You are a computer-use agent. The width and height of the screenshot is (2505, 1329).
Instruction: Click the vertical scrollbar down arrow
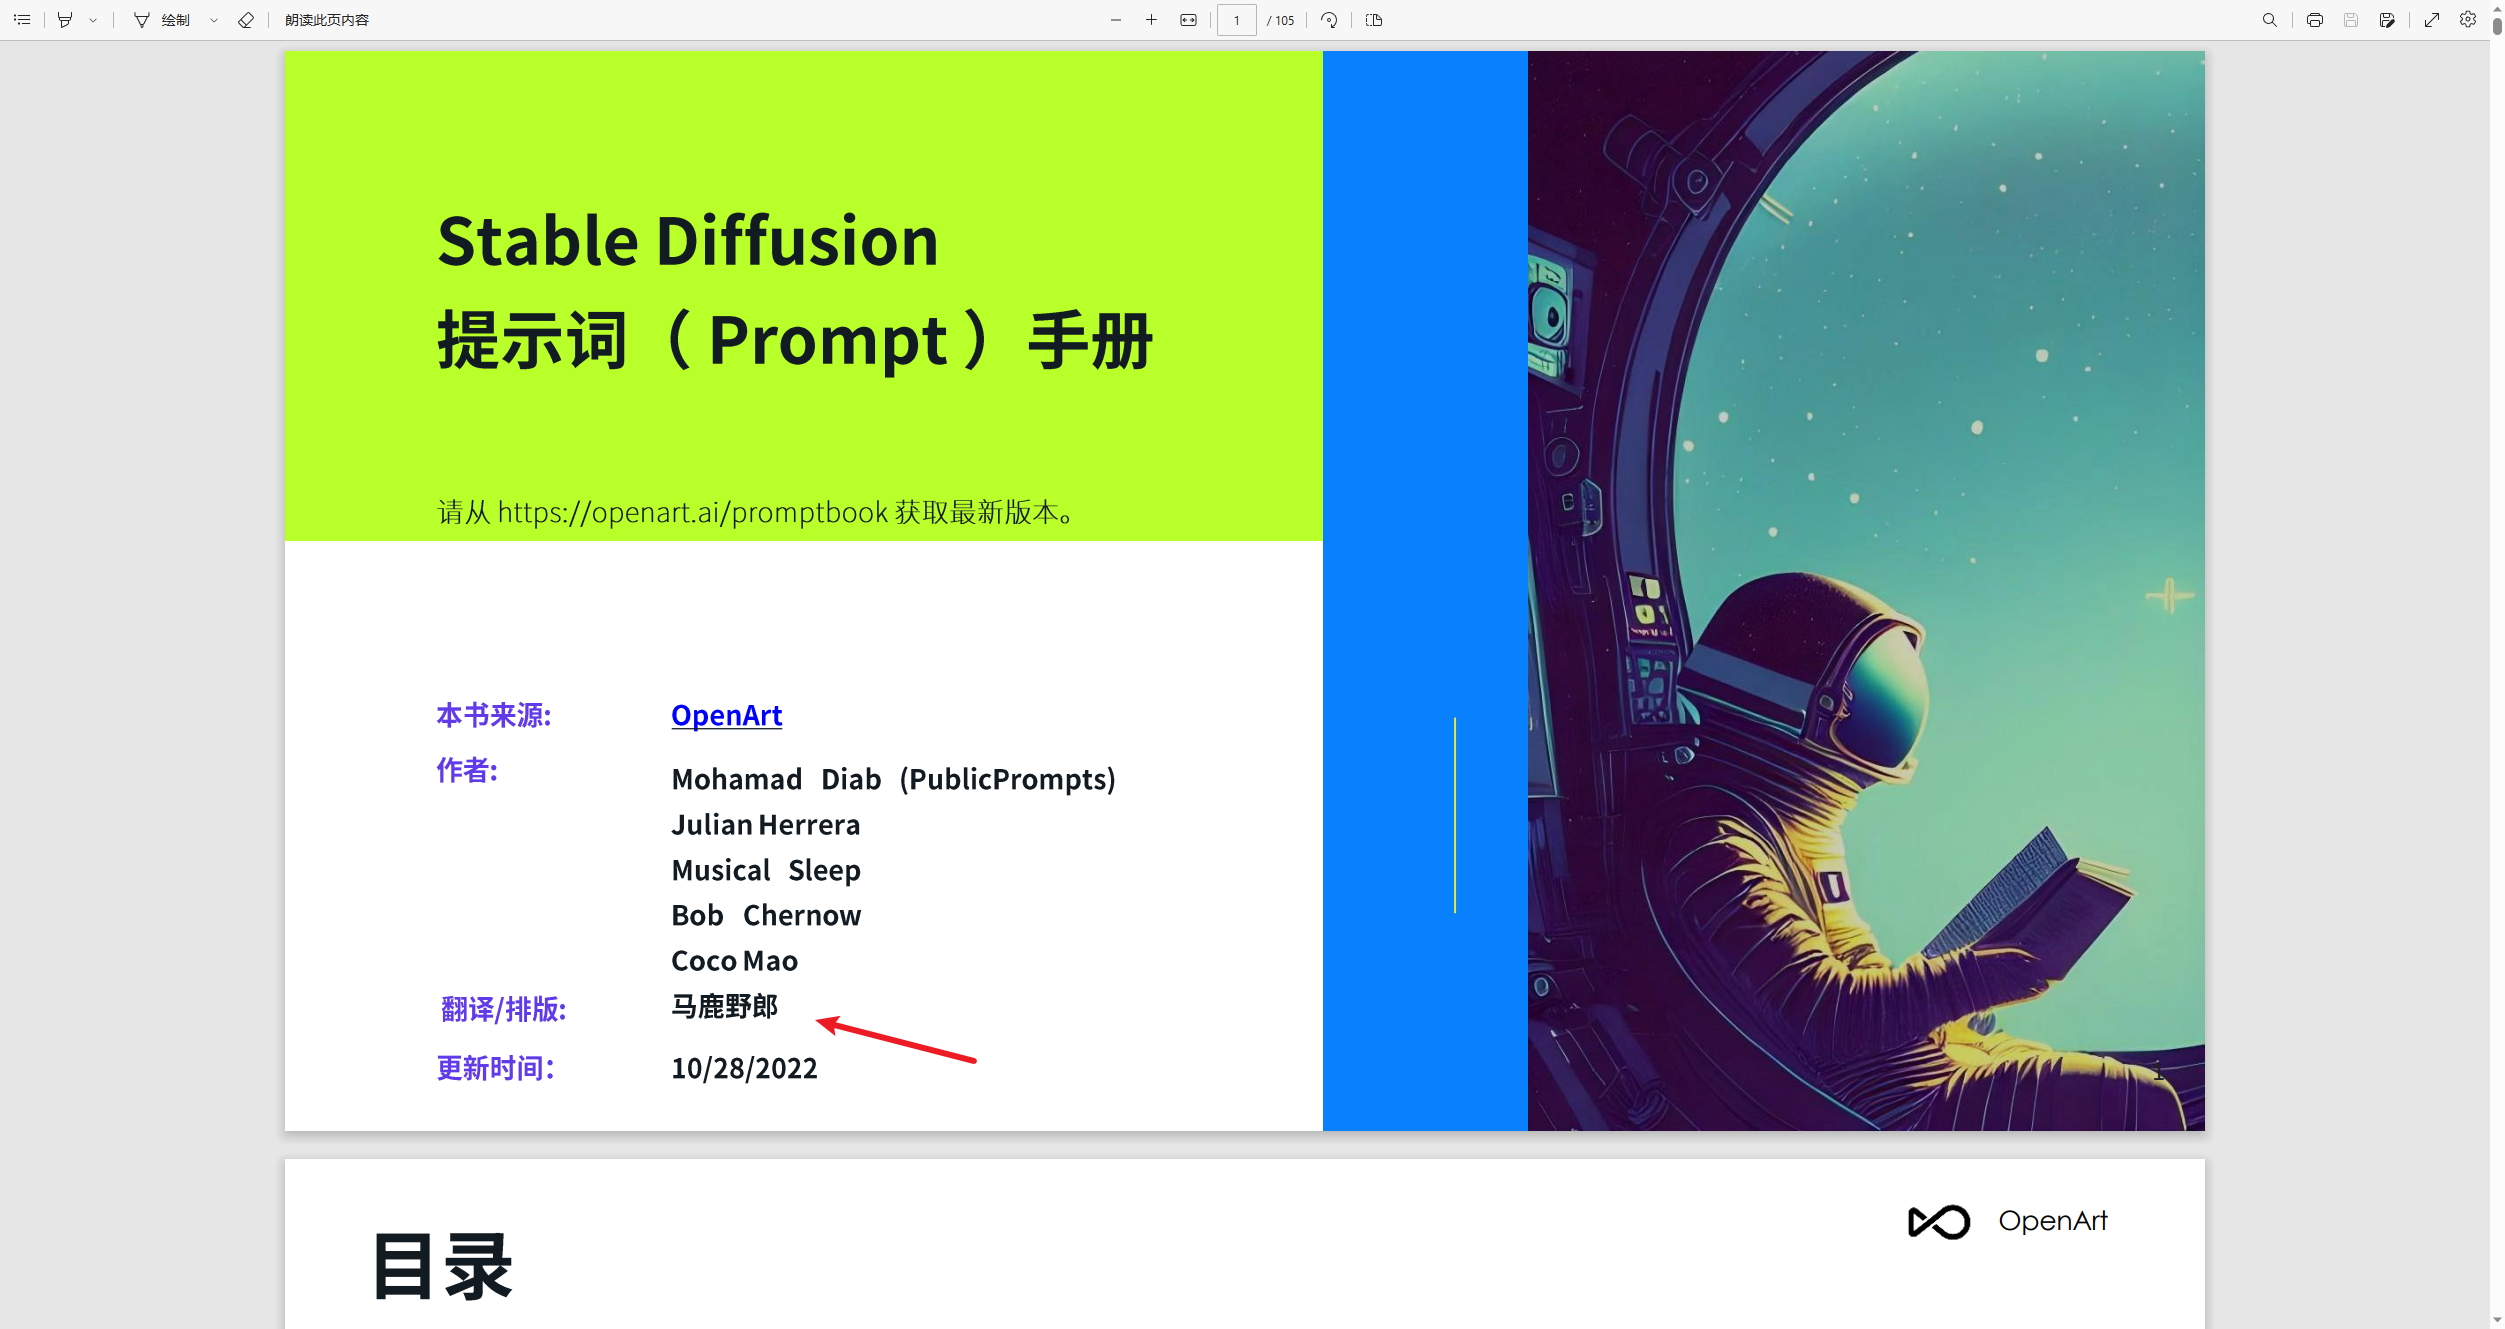[x=2496, y=1320]
